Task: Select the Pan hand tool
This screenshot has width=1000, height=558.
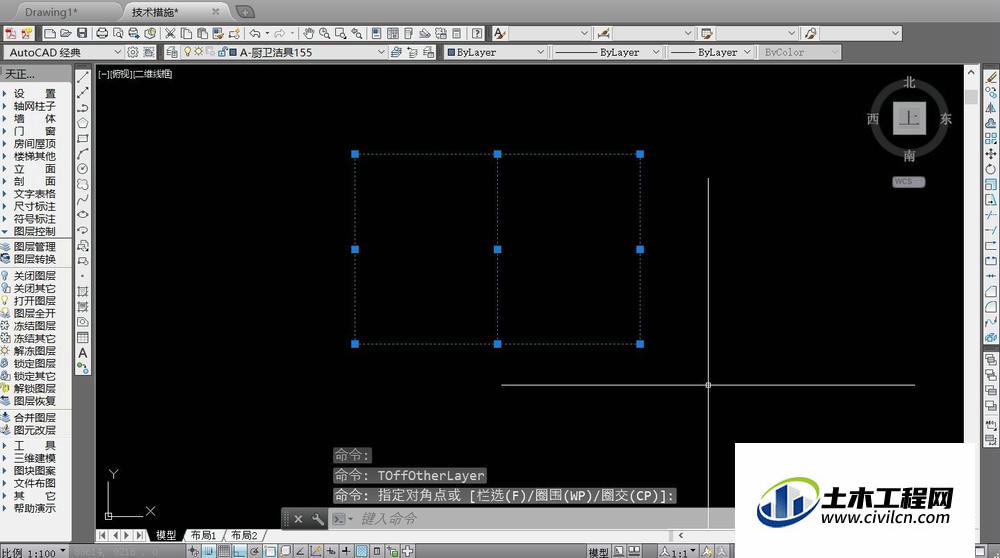Action: (x=309, y=33)
